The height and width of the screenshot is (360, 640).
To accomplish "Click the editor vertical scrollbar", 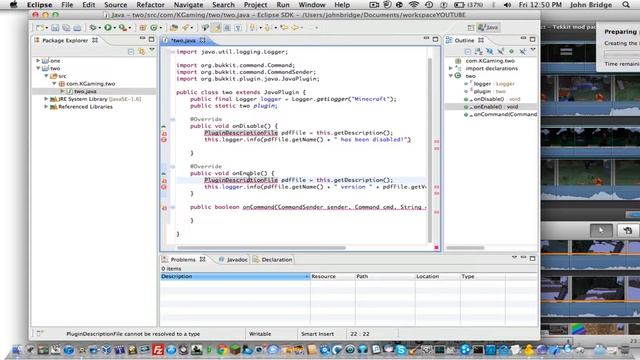I will (429, 150).
